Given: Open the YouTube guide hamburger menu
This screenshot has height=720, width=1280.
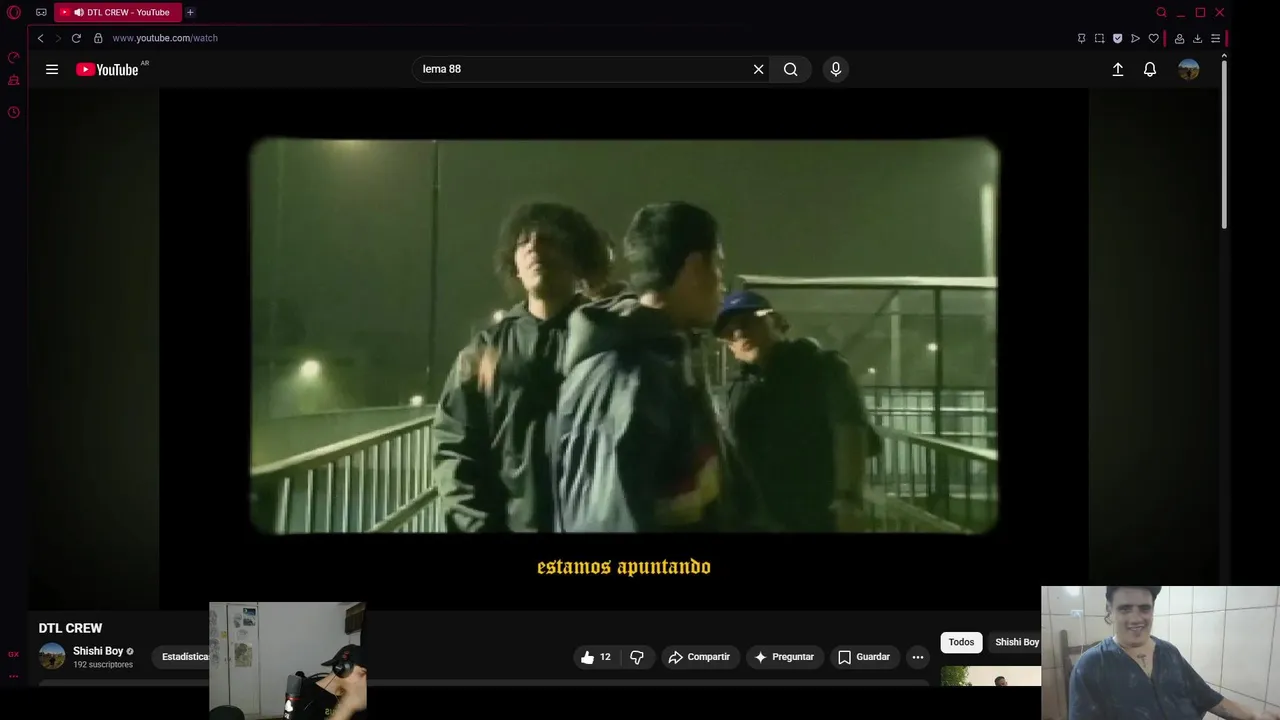Looking at the screenshot, I should coord(52,69).
